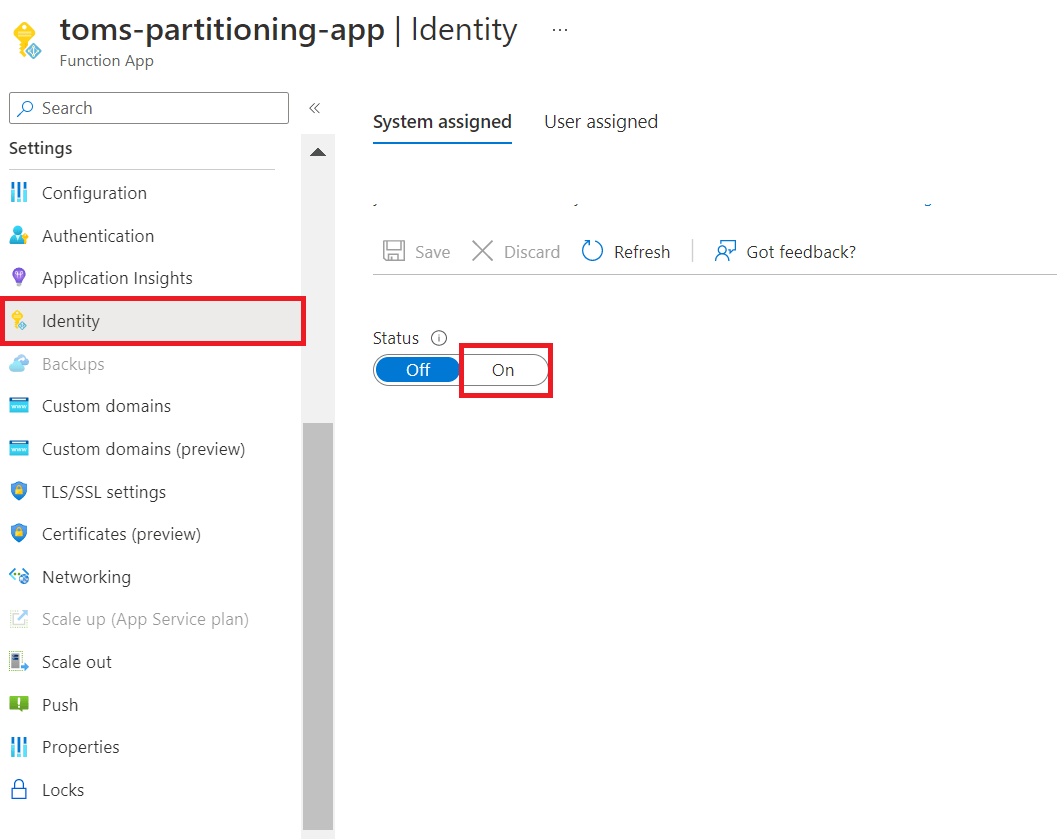
Task: Open Custom domains settings
Action: pos(104,405)
